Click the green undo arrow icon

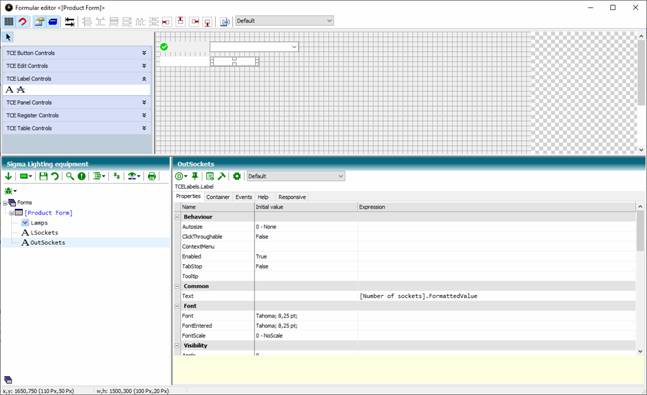[x=55, y=176]
